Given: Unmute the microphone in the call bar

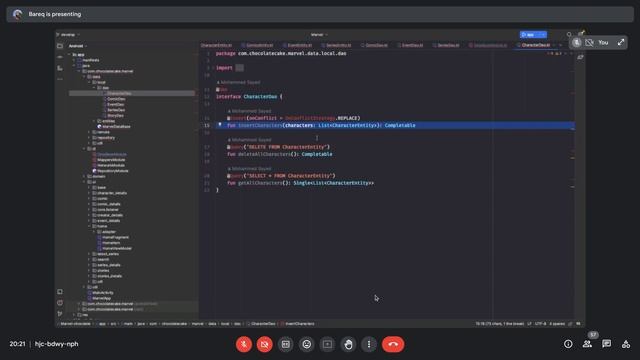Looking at the screenshot, I should tap(244, 344).
